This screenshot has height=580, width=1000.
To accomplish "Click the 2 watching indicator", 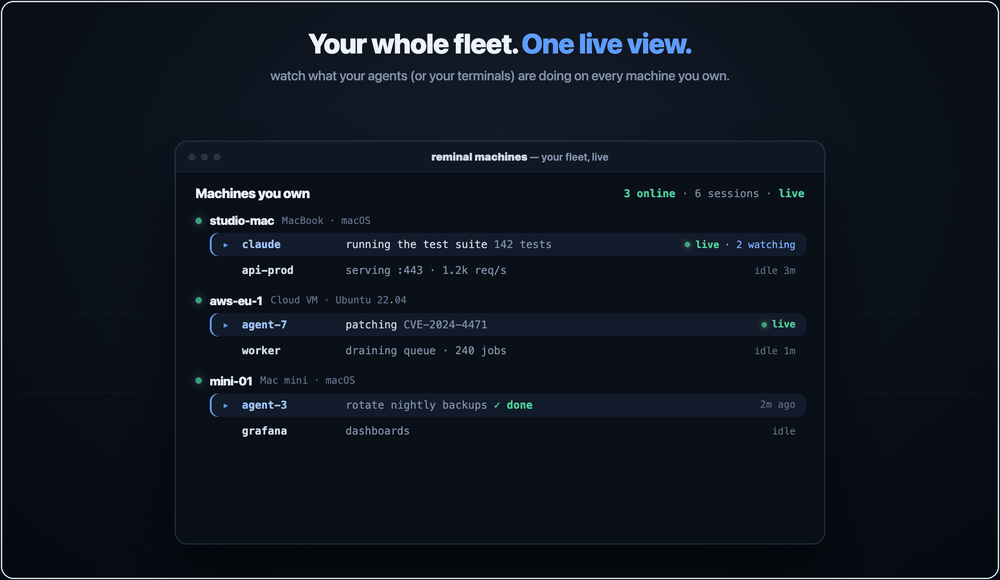I will (765, 244).
